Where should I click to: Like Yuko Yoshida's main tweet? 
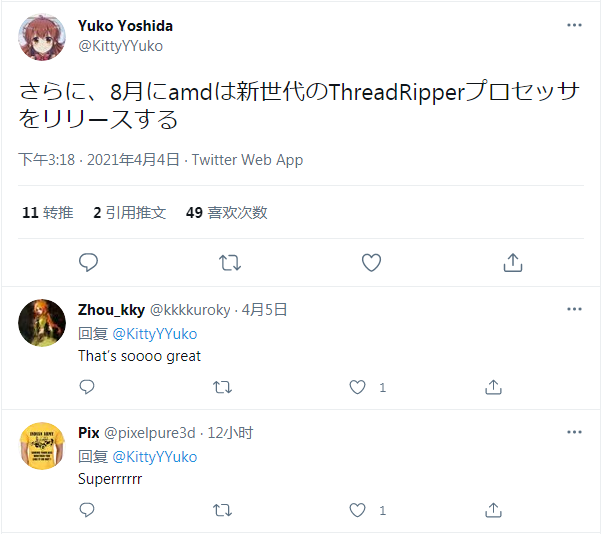point(371,263)
